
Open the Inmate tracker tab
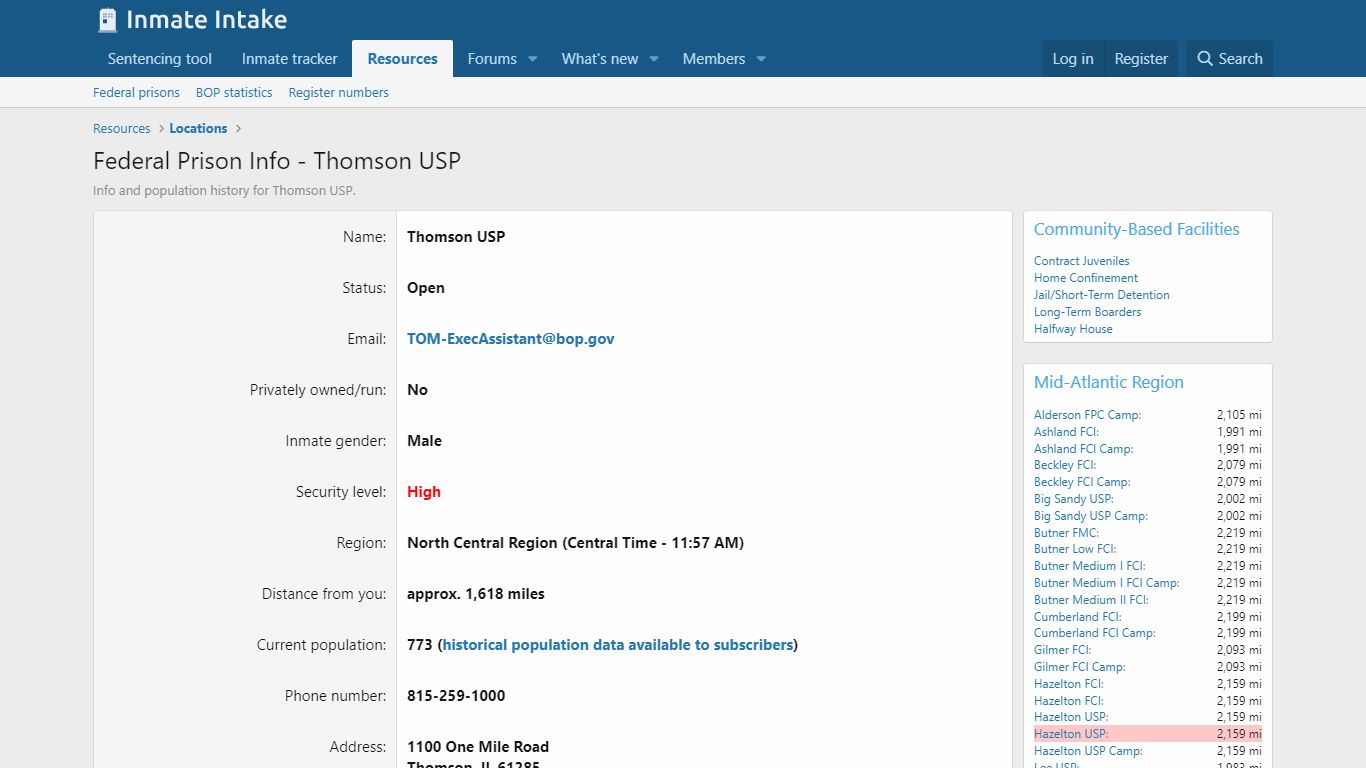[290, 59]
